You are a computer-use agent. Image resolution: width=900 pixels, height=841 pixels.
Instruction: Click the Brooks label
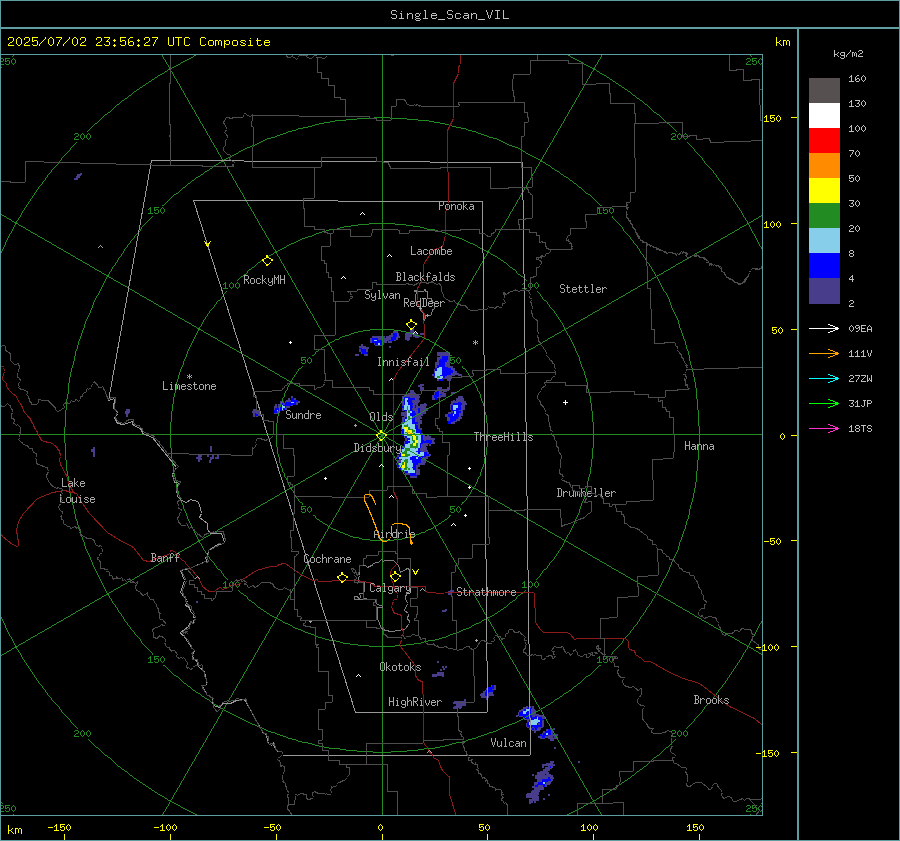pyautogui.click(x=711, y=700)
